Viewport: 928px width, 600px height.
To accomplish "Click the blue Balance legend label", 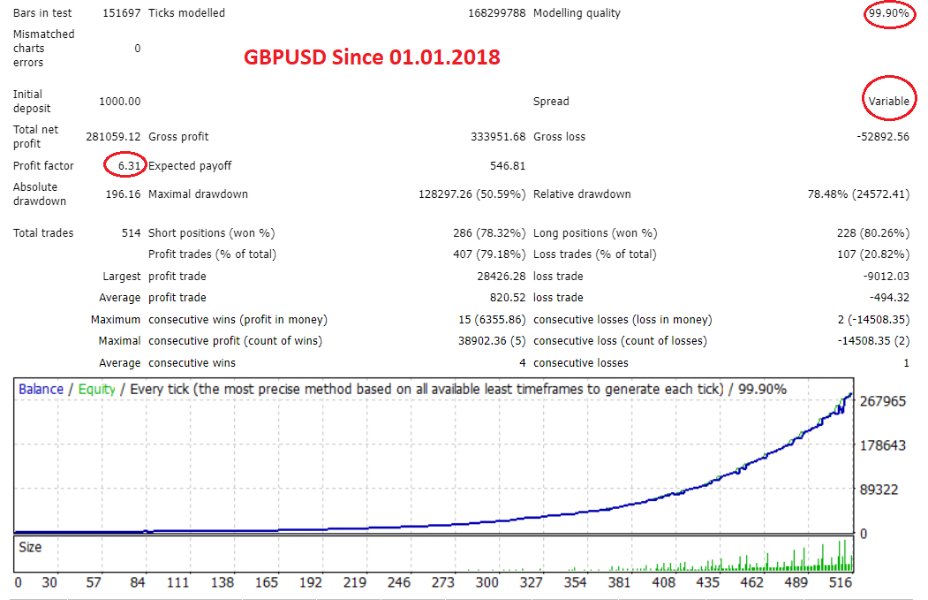I will coord(41,389).
